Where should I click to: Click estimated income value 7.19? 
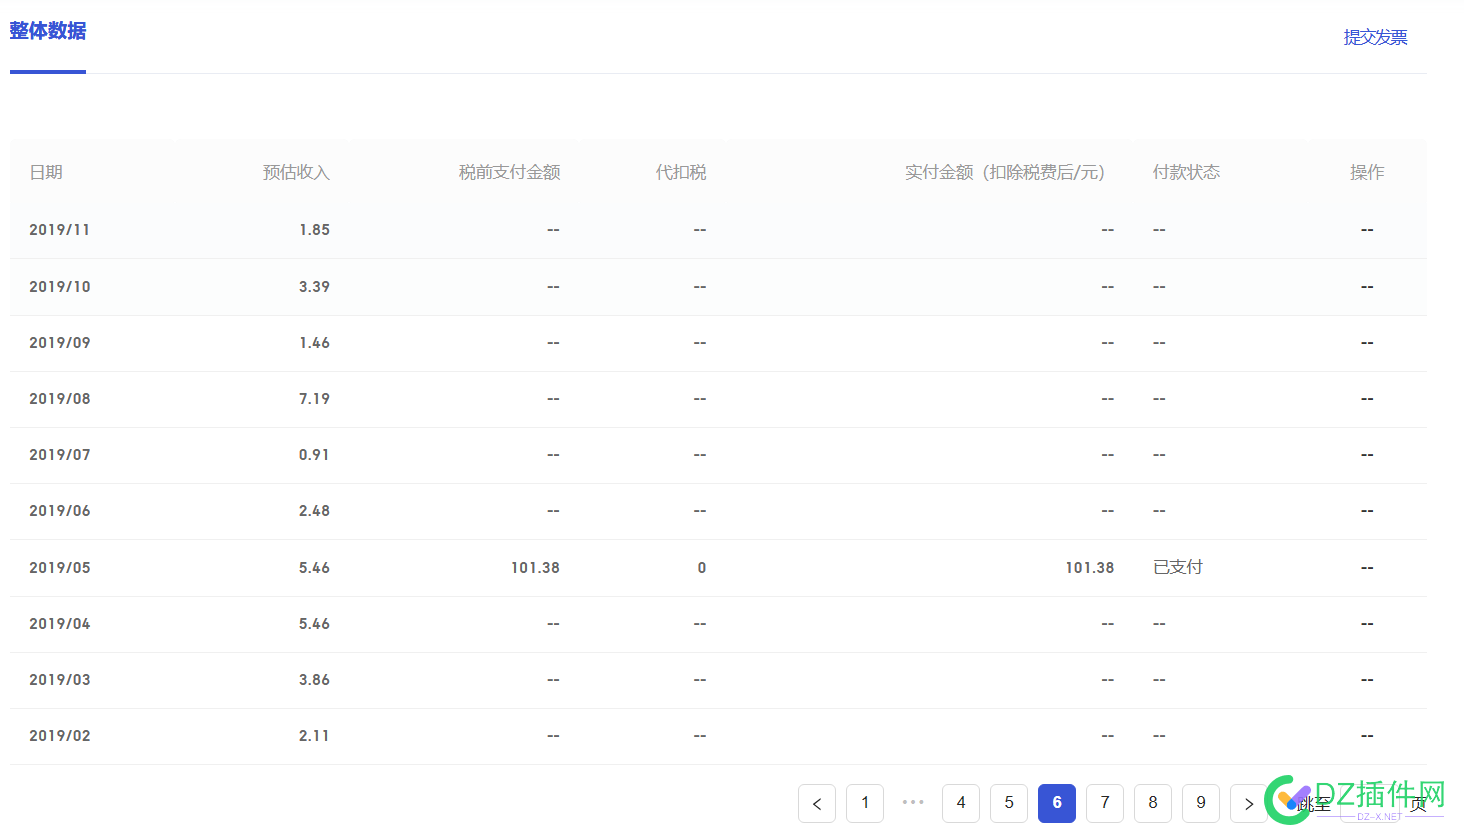(x=314, y=399)
